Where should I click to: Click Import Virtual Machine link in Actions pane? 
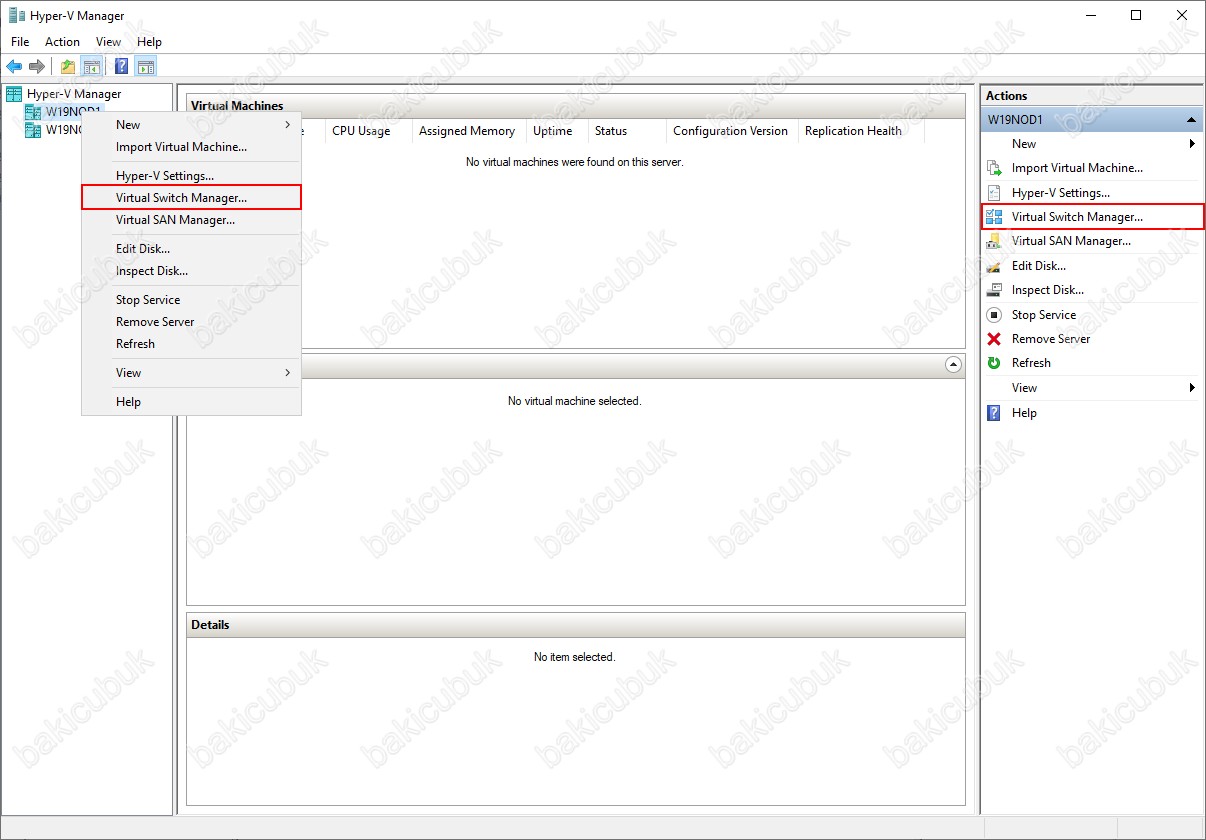coord(1077,168)
